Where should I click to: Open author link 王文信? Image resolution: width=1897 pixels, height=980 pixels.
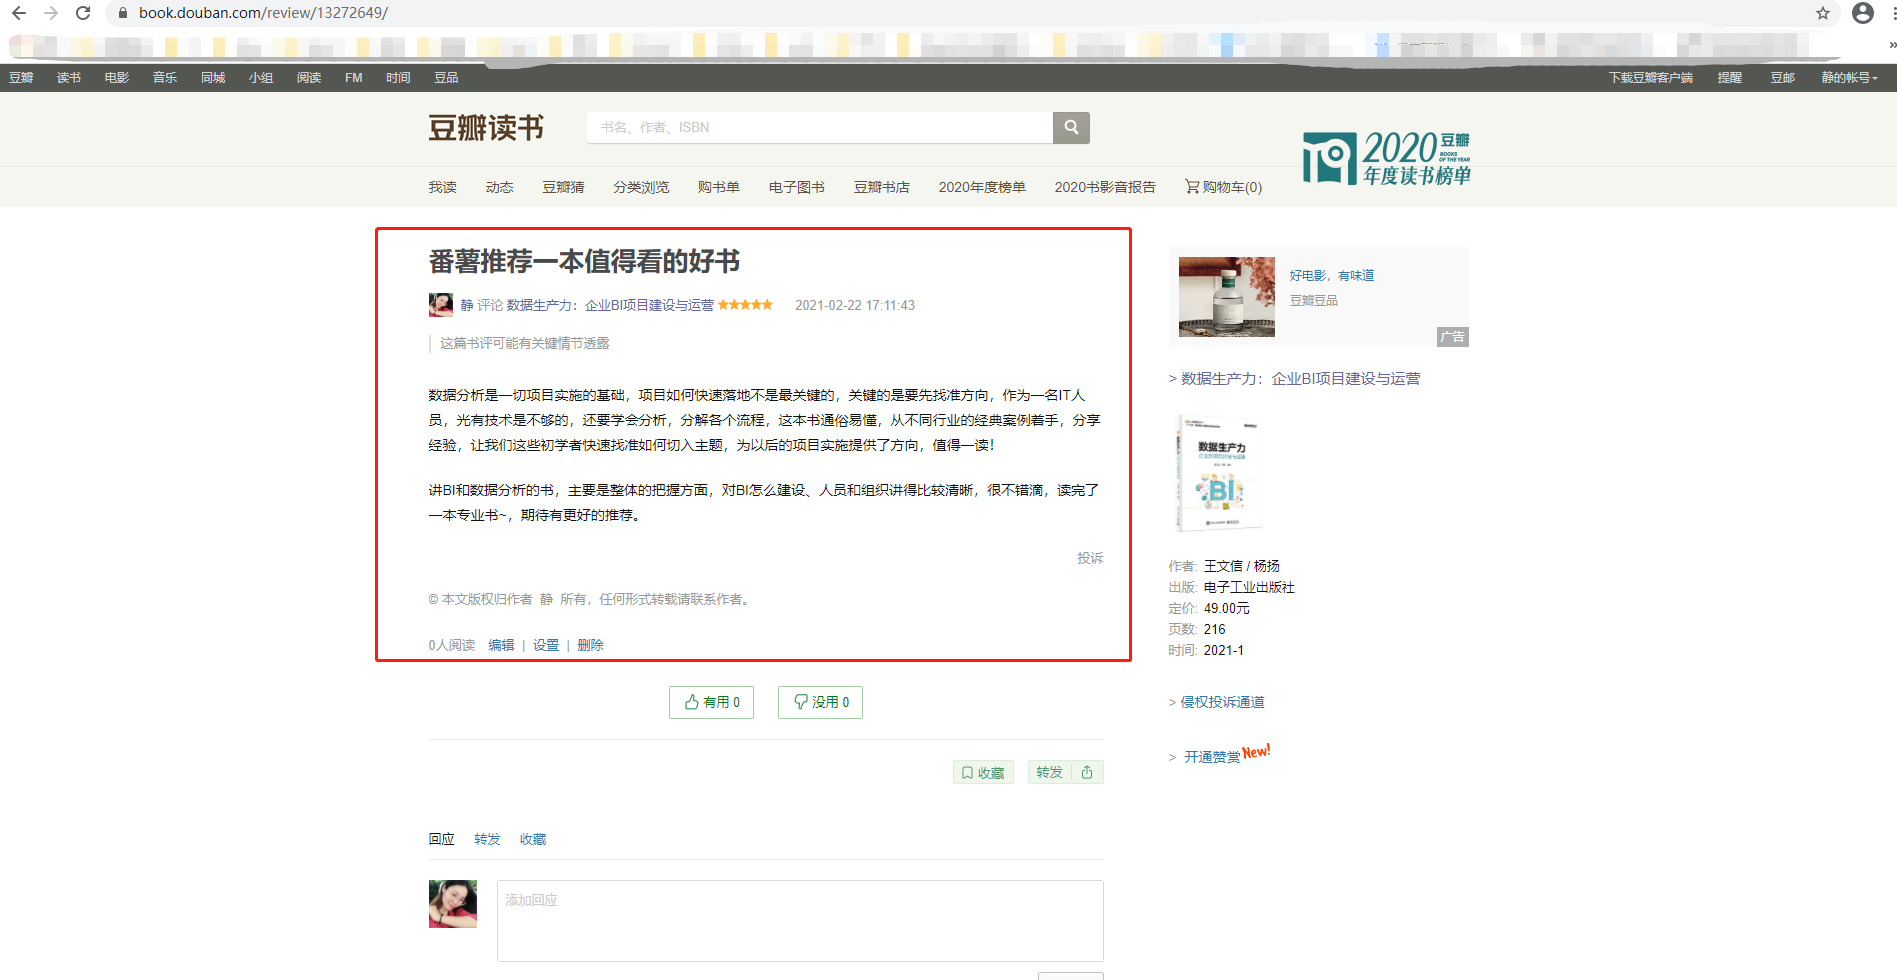[1223, 566]
